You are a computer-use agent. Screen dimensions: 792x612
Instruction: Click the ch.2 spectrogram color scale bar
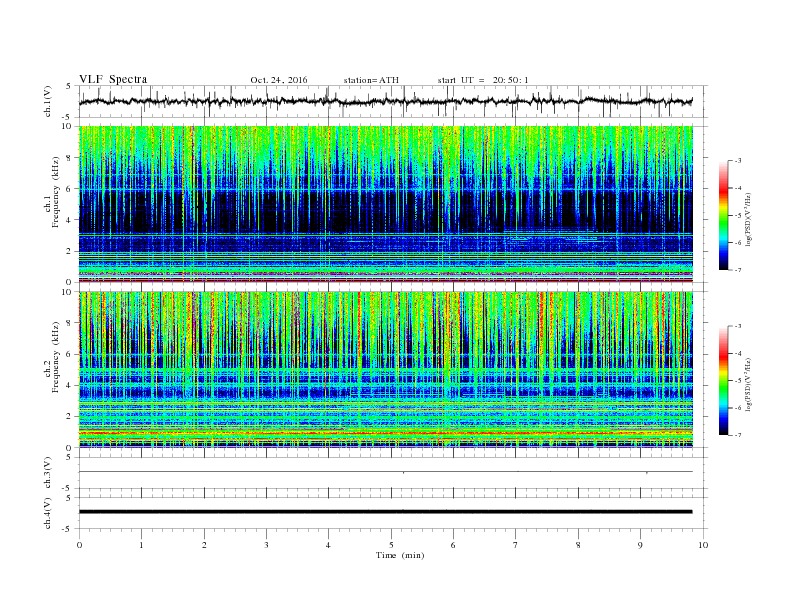tap(723, 380)
